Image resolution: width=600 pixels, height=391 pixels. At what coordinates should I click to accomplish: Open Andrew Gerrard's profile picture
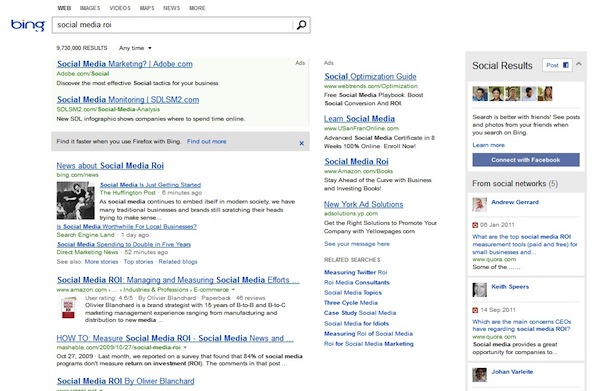479,205
